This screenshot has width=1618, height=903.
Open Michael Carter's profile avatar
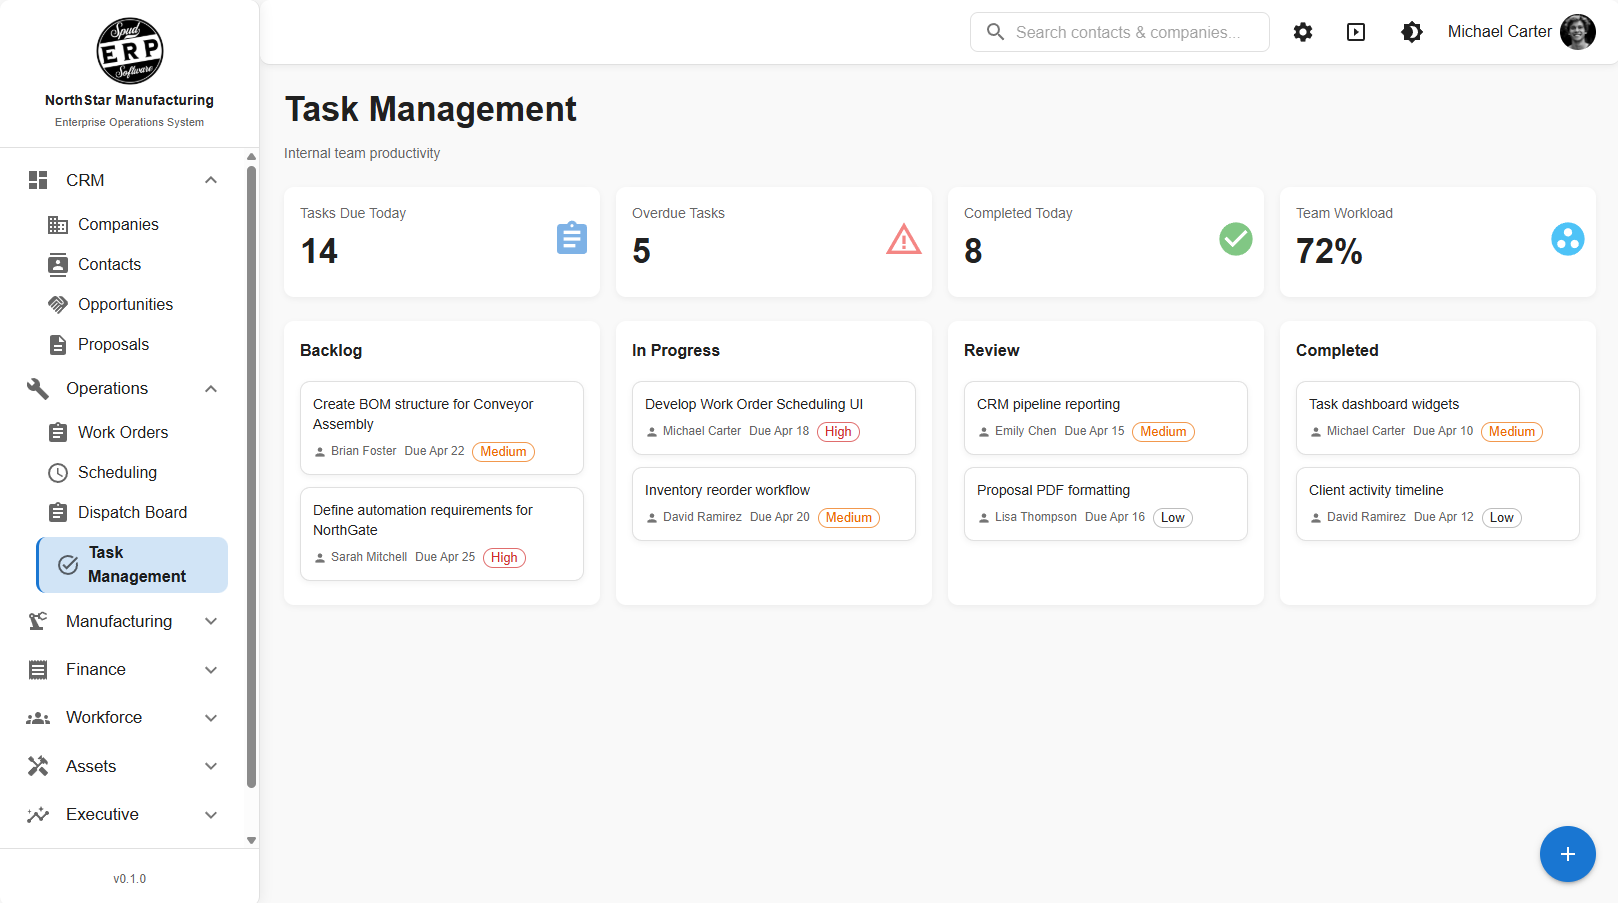click(x=1578, y=32)
